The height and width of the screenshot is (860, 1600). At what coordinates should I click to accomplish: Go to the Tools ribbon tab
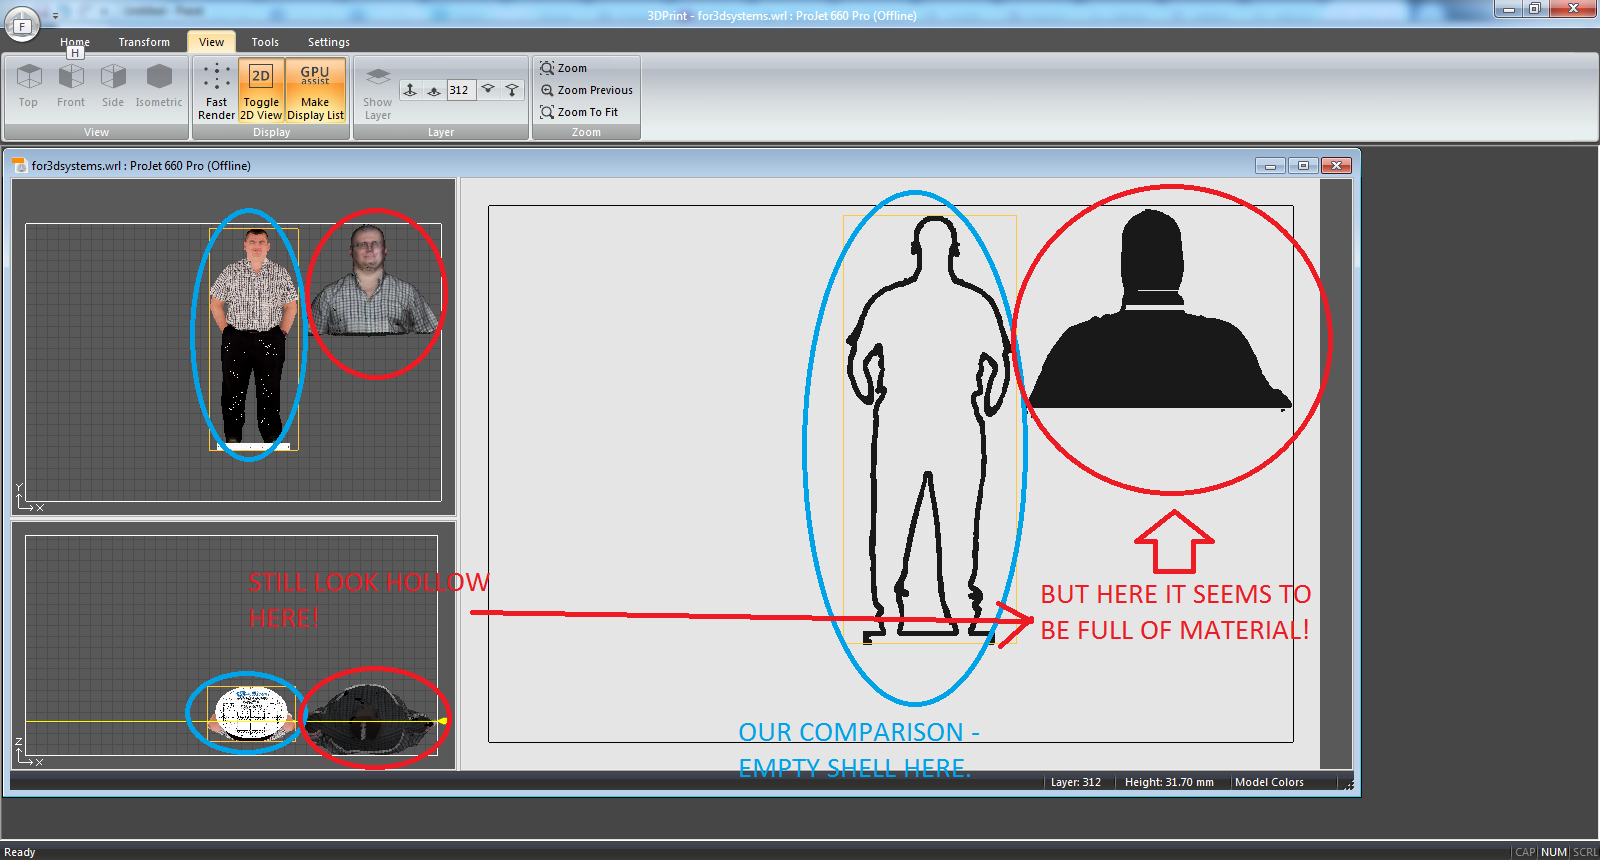coord(265,42)
